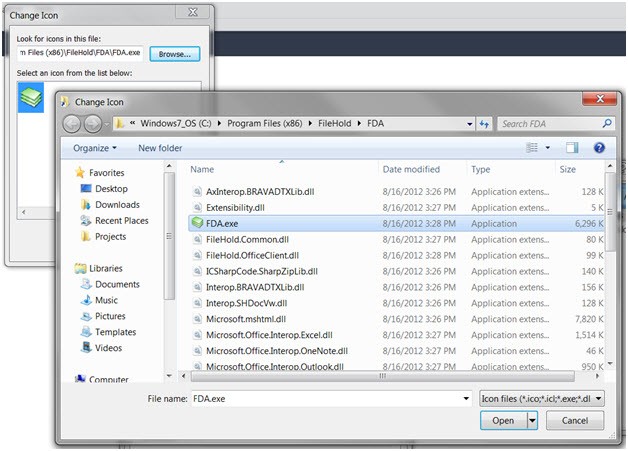The width and height of the screenshot is (628, 451).
Task: Click the File name input field
Action: click(326, 399)
